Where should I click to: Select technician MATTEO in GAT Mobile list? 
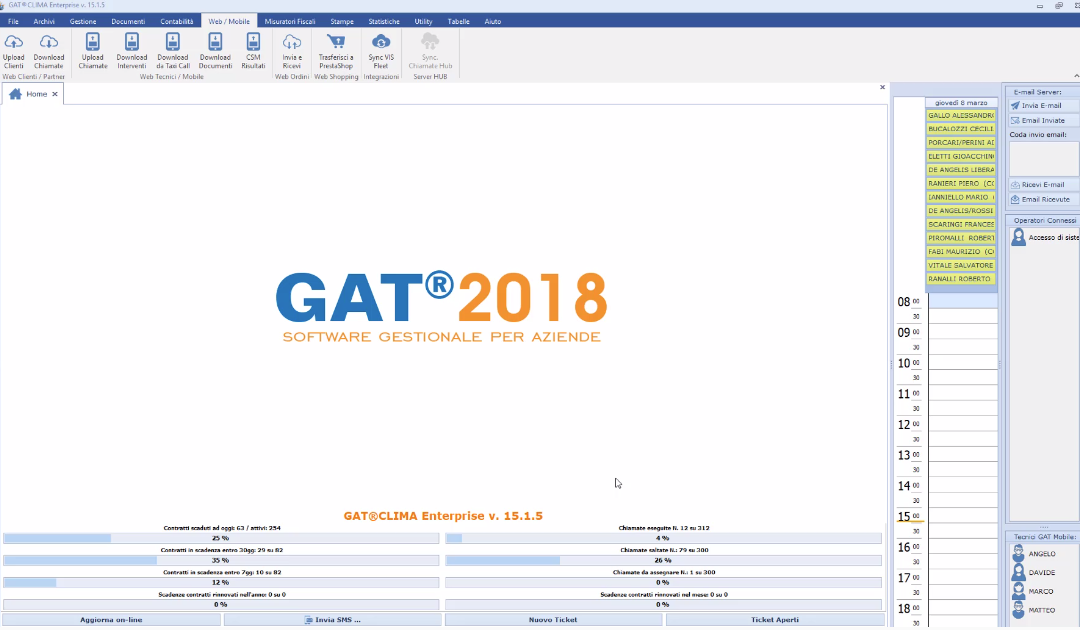point(1041,610)
